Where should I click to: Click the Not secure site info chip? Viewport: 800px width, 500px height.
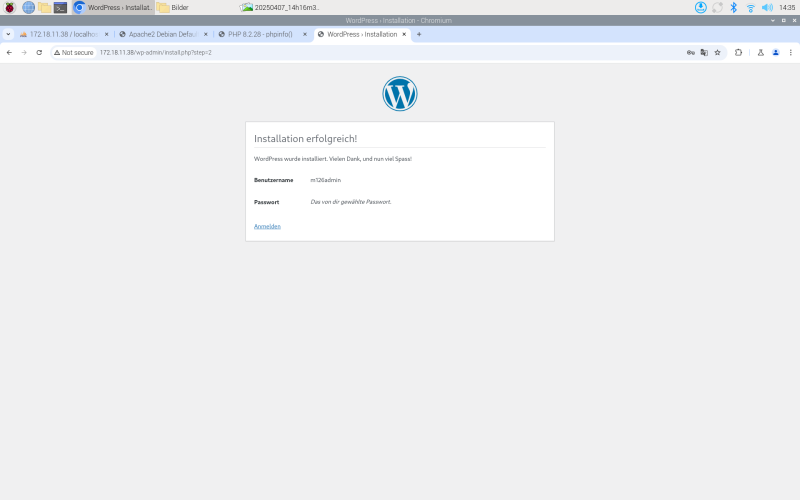74,53
